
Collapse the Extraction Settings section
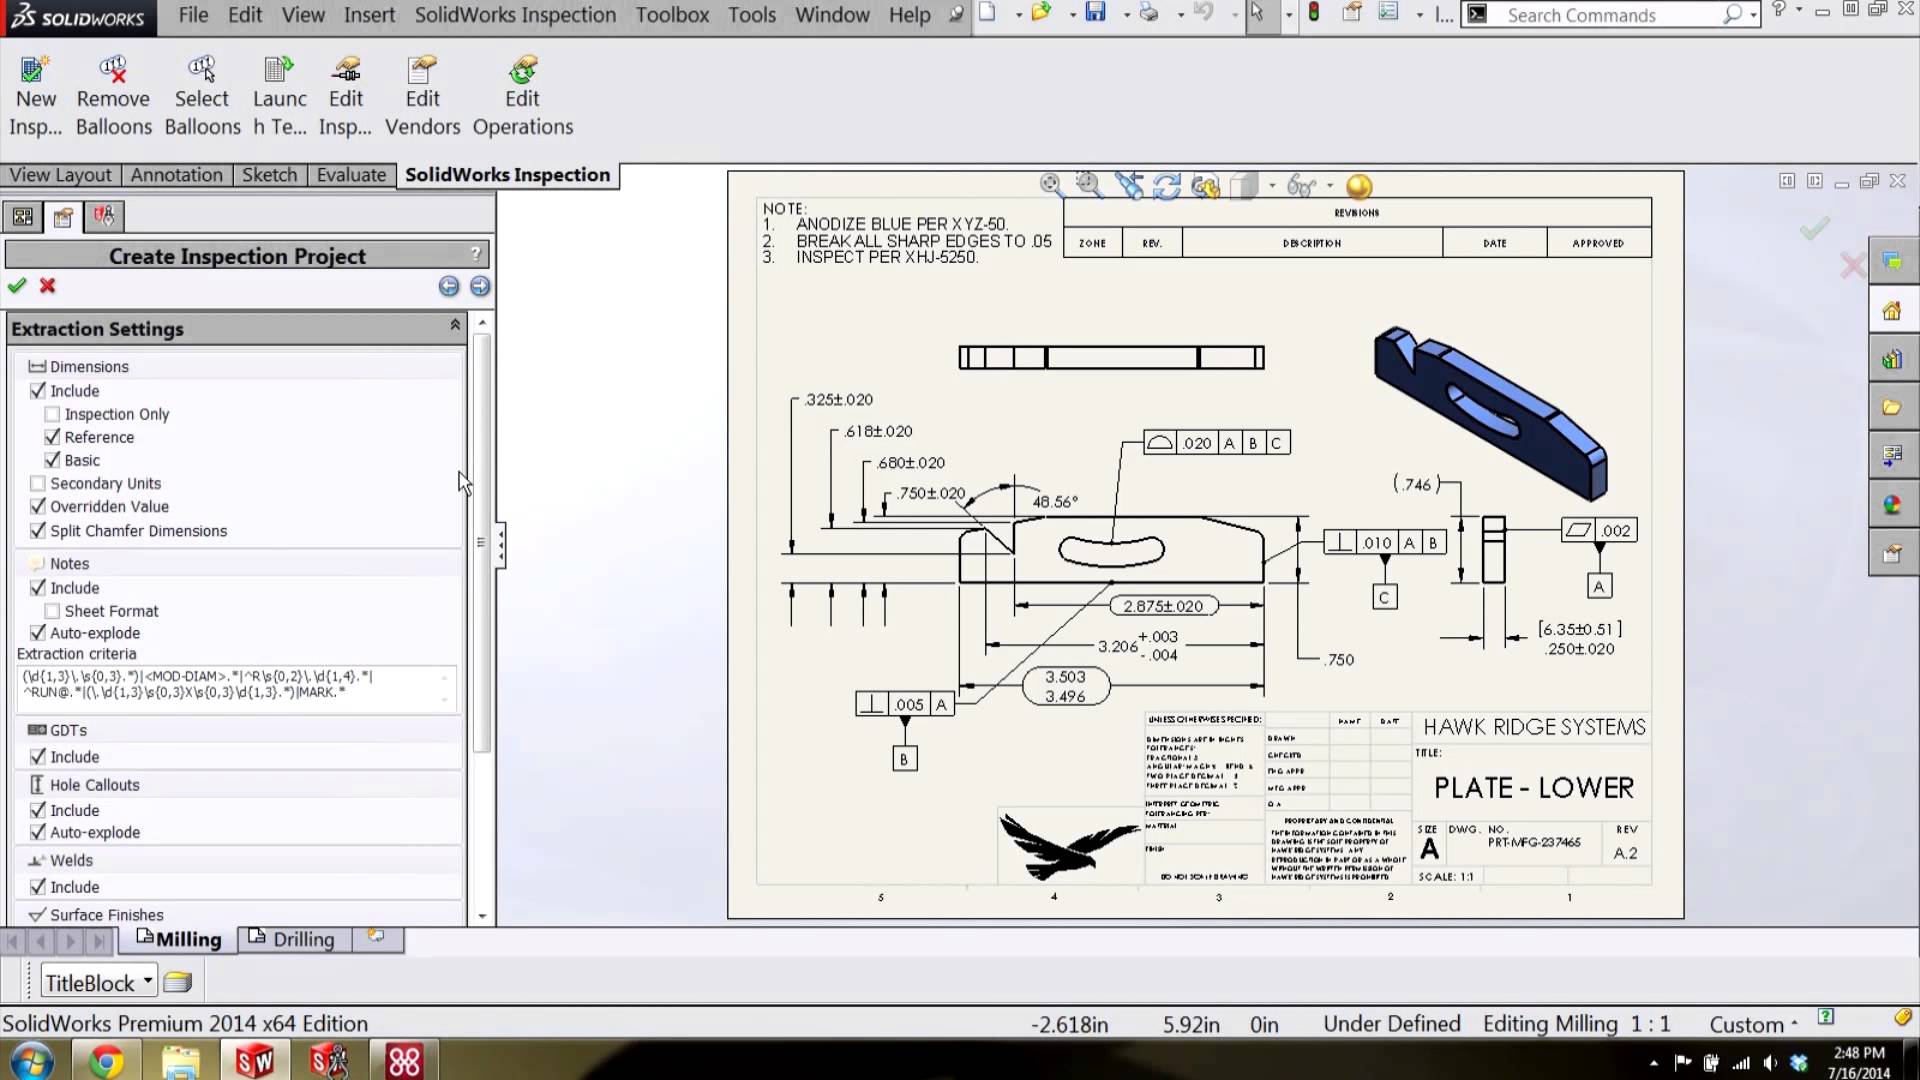pos(455,324)
